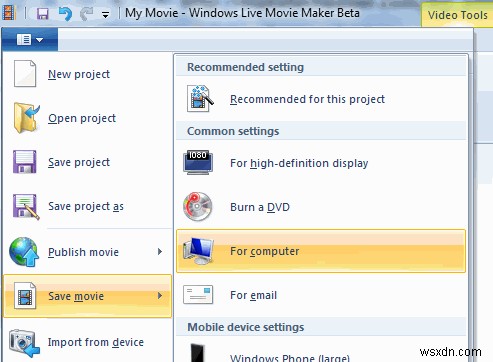Select Recommended for this project option
This screenshot has width=493, height=362.
321,99
